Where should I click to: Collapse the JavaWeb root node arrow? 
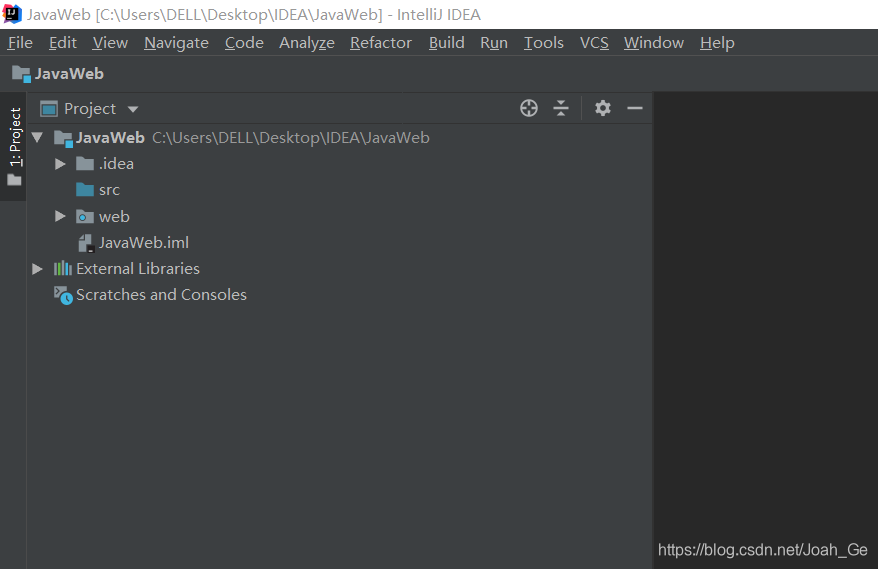(38, 137)
